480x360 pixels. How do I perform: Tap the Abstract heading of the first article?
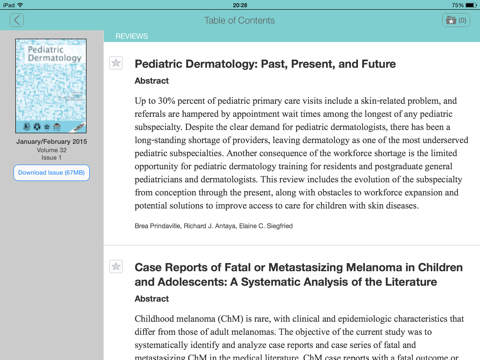click(152, 81)
